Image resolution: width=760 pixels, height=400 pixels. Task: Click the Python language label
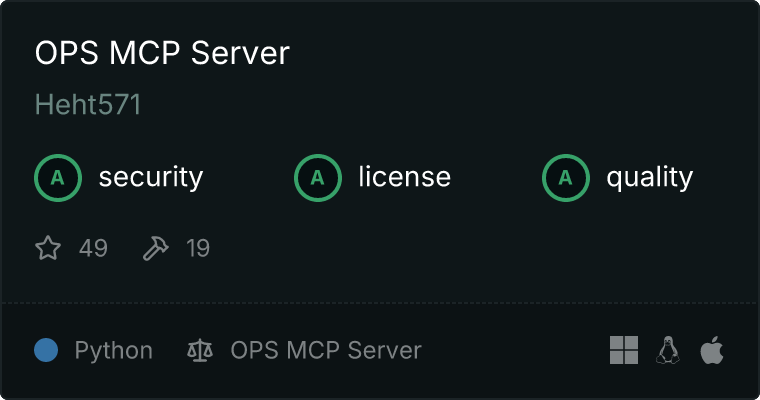114,351
